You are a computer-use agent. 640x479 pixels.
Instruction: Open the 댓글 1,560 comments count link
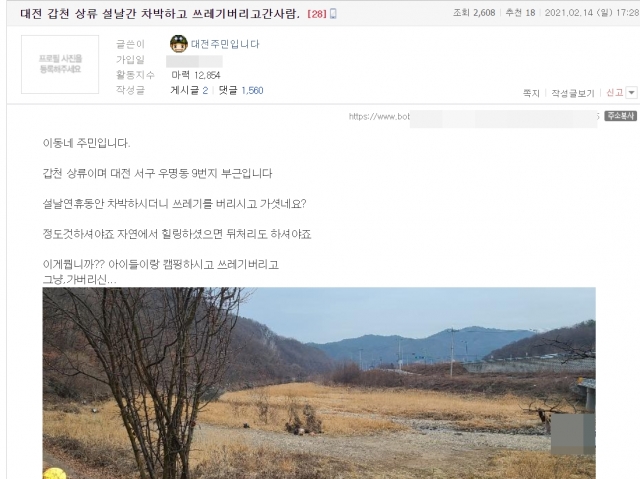coord(241,90)
